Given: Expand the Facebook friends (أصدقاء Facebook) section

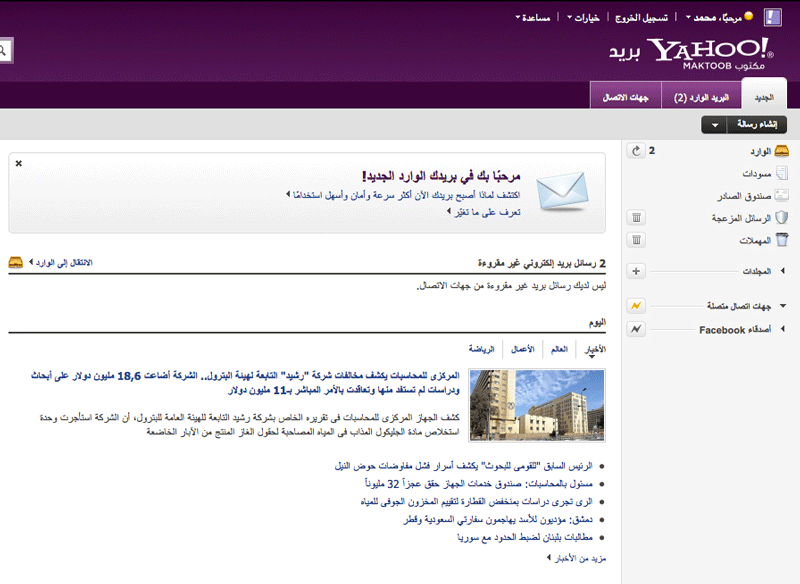Looking at the screenshot, I should [x=783, y=330].
